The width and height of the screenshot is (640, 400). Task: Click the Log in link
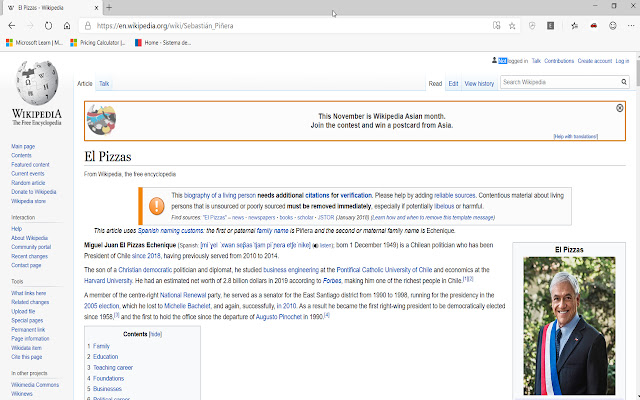(x=622, y=61)
